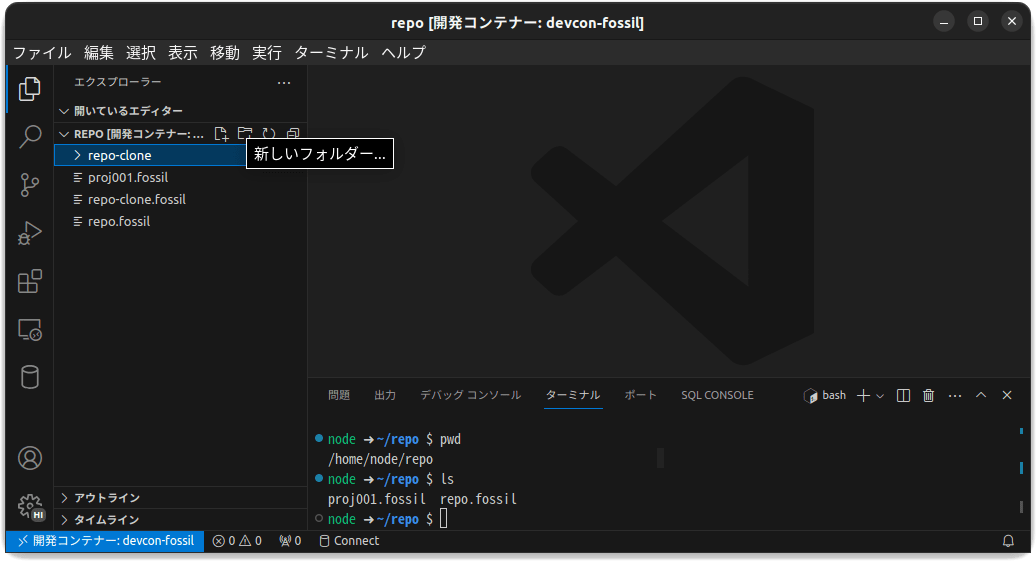This screenshot has height=561, width=1036.
Task: Open the 編集 menu
Action: point(98,52)
